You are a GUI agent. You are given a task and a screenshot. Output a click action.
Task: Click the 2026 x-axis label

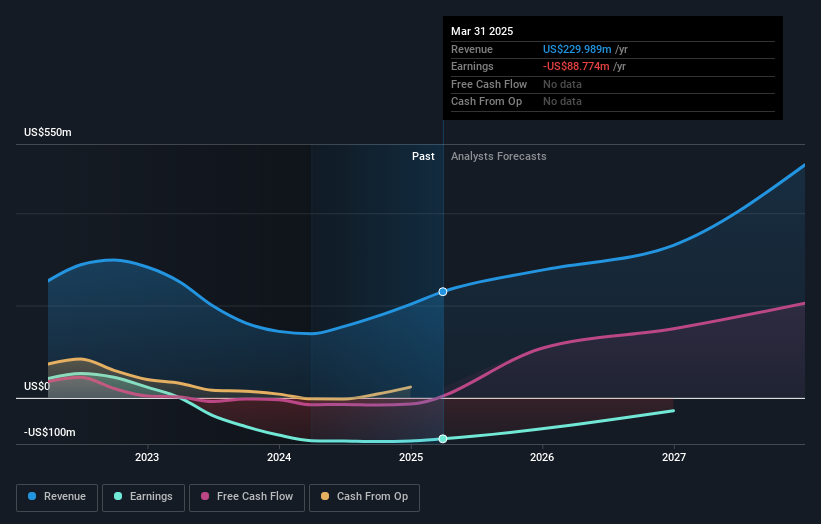542,457
